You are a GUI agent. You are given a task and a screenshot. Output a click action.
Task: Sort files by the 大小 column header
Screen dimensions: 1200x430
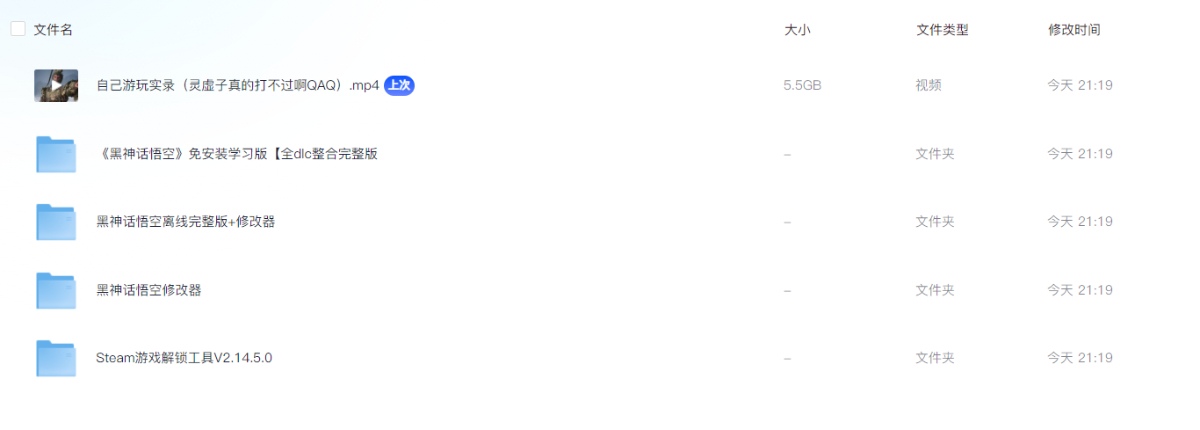[x=797, y=30]
